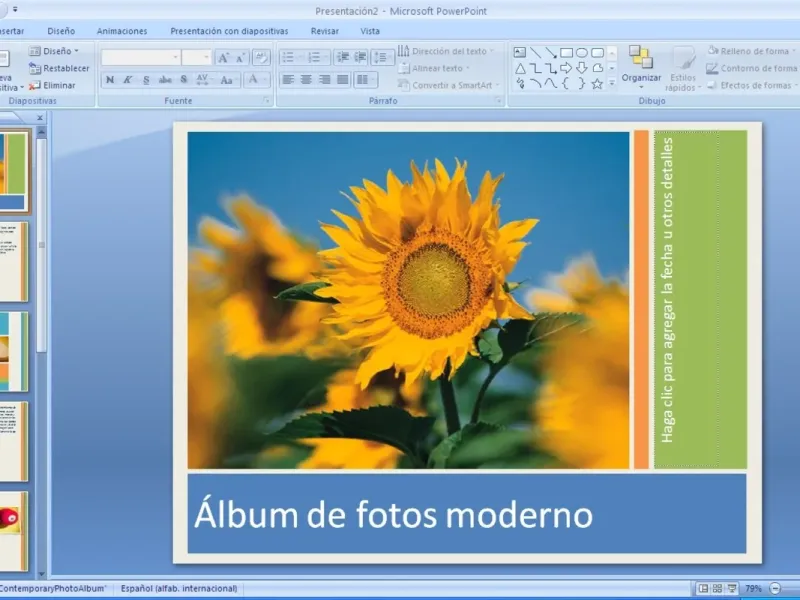Image resolution: width=800 pixels, height=600 pixels.
Task: Select the Álbum de fotos moderno title
Action: (393, 514)
